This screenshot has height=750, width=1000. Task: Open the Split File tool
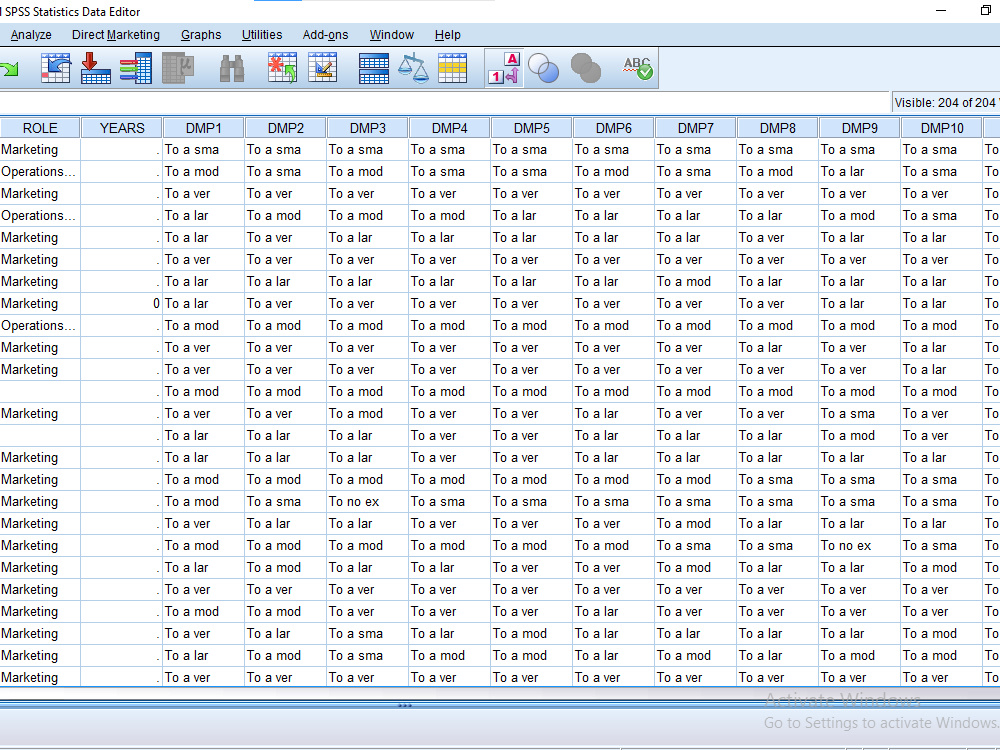tap(373, 69)
